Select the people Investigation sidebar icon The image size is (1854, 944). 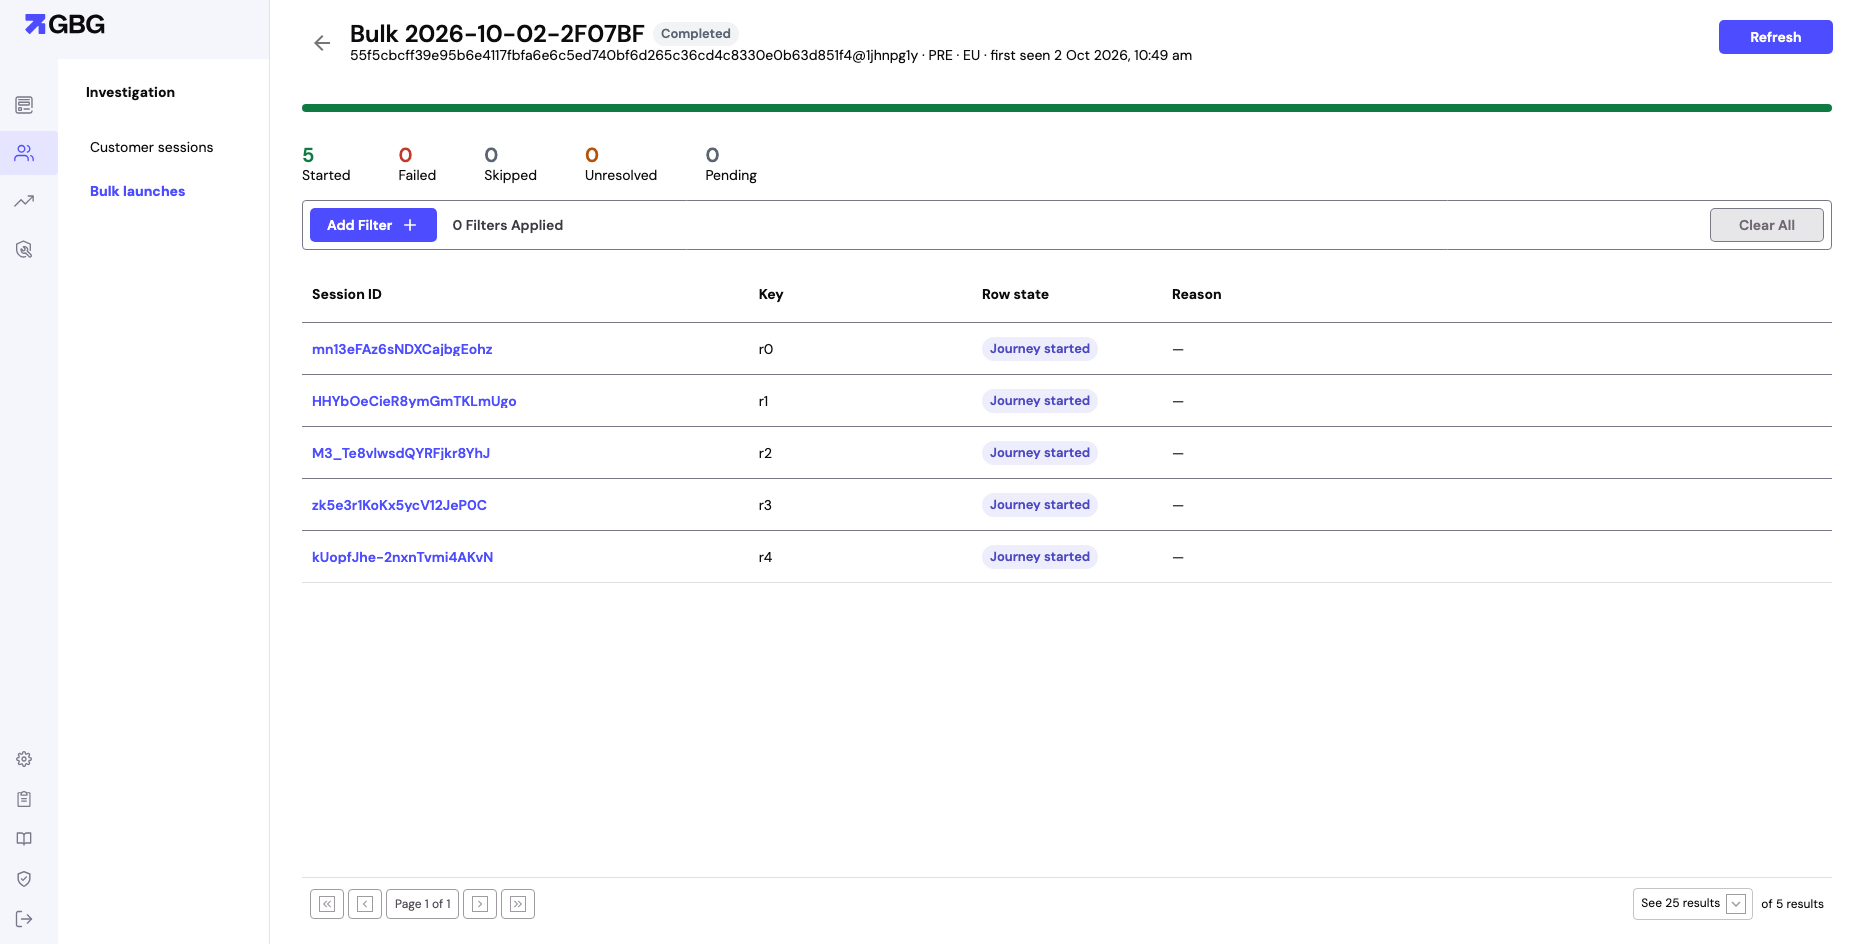(x=24, y=153)
